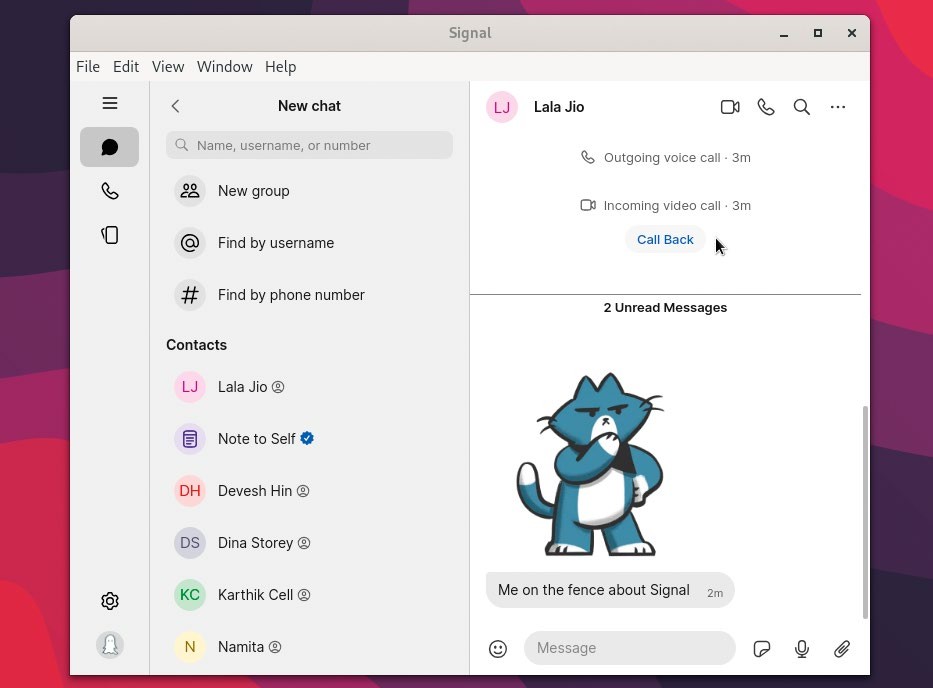The height and width of the screenshot is (688, 933).
Task: Minimize the Signal window
Action: click(x=784, y=34)
